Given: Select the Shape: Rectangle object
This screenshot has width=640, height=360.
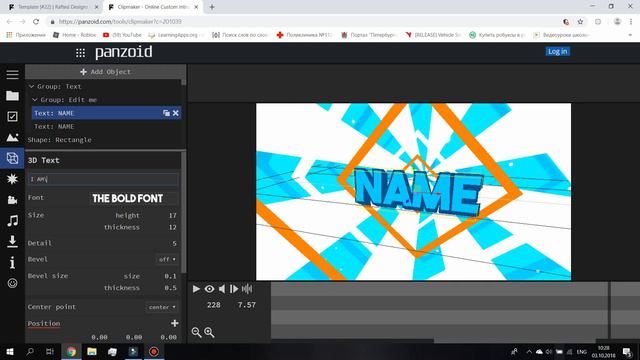Looking at the screenshot, I should coord(60,140).
